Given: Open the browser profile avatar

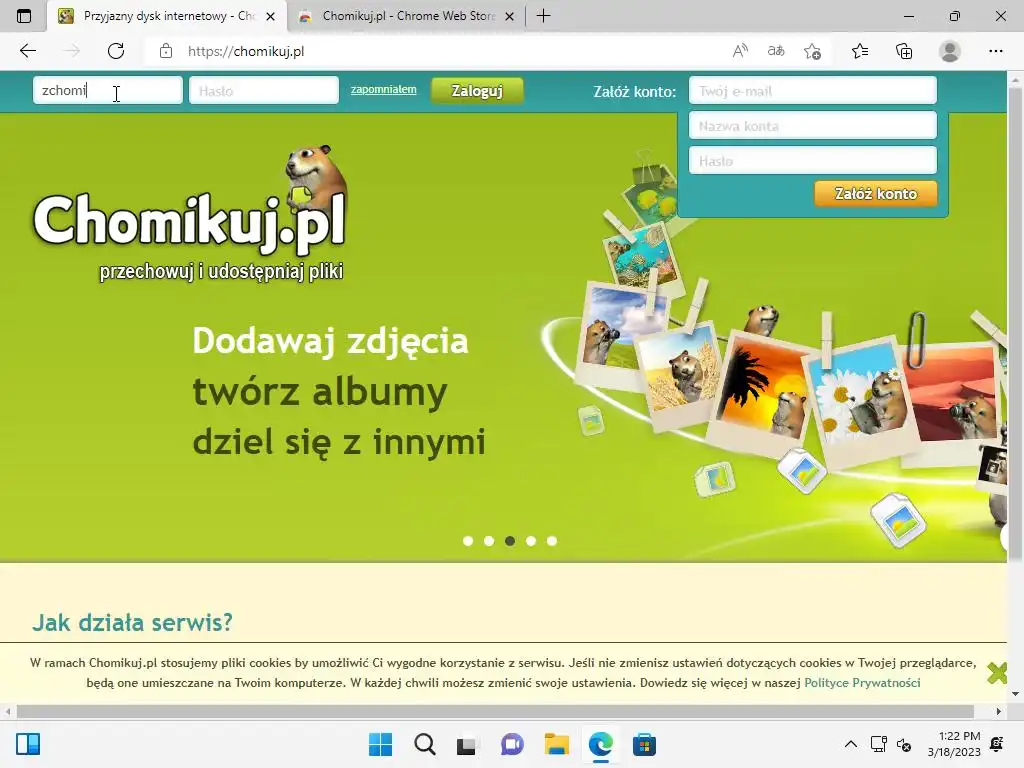Looking at the screenshot, I should tap(950, 51).
